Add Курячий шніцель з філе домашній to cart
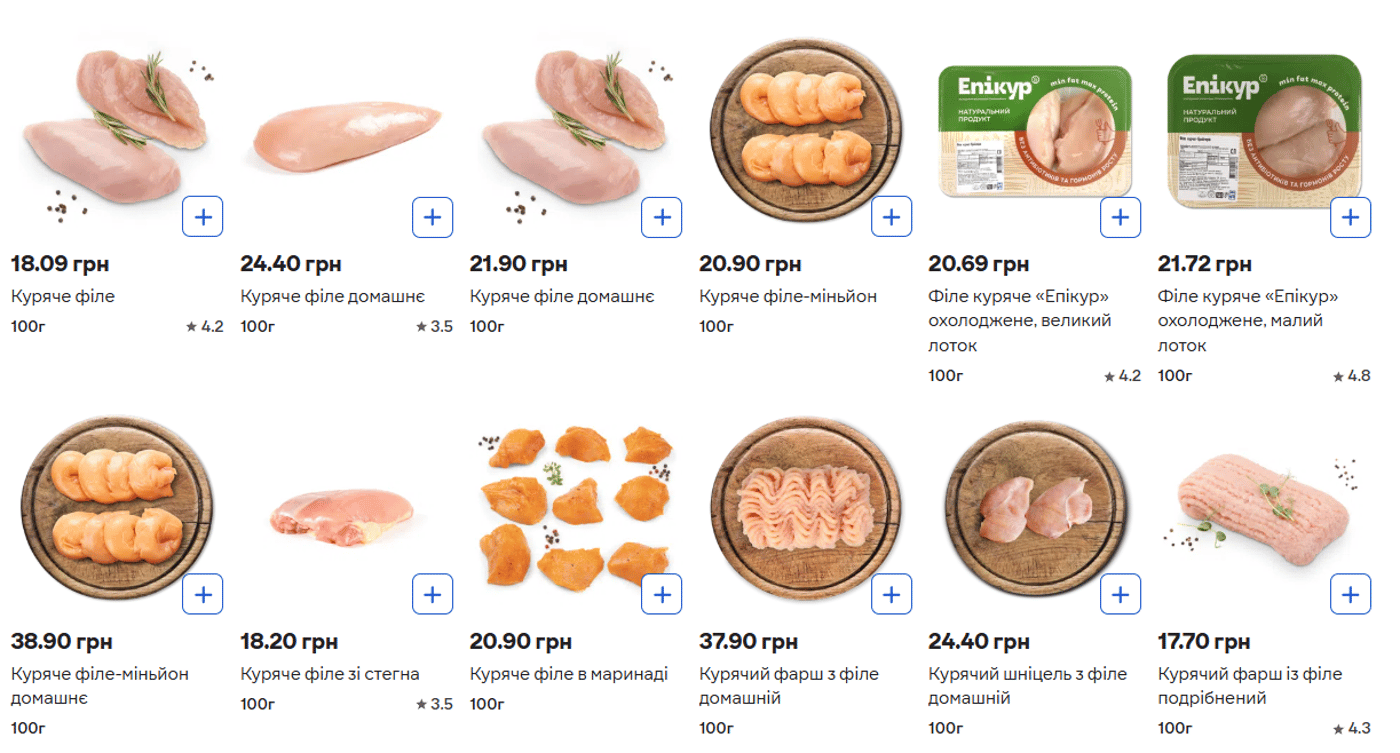 pos(1120,594)
